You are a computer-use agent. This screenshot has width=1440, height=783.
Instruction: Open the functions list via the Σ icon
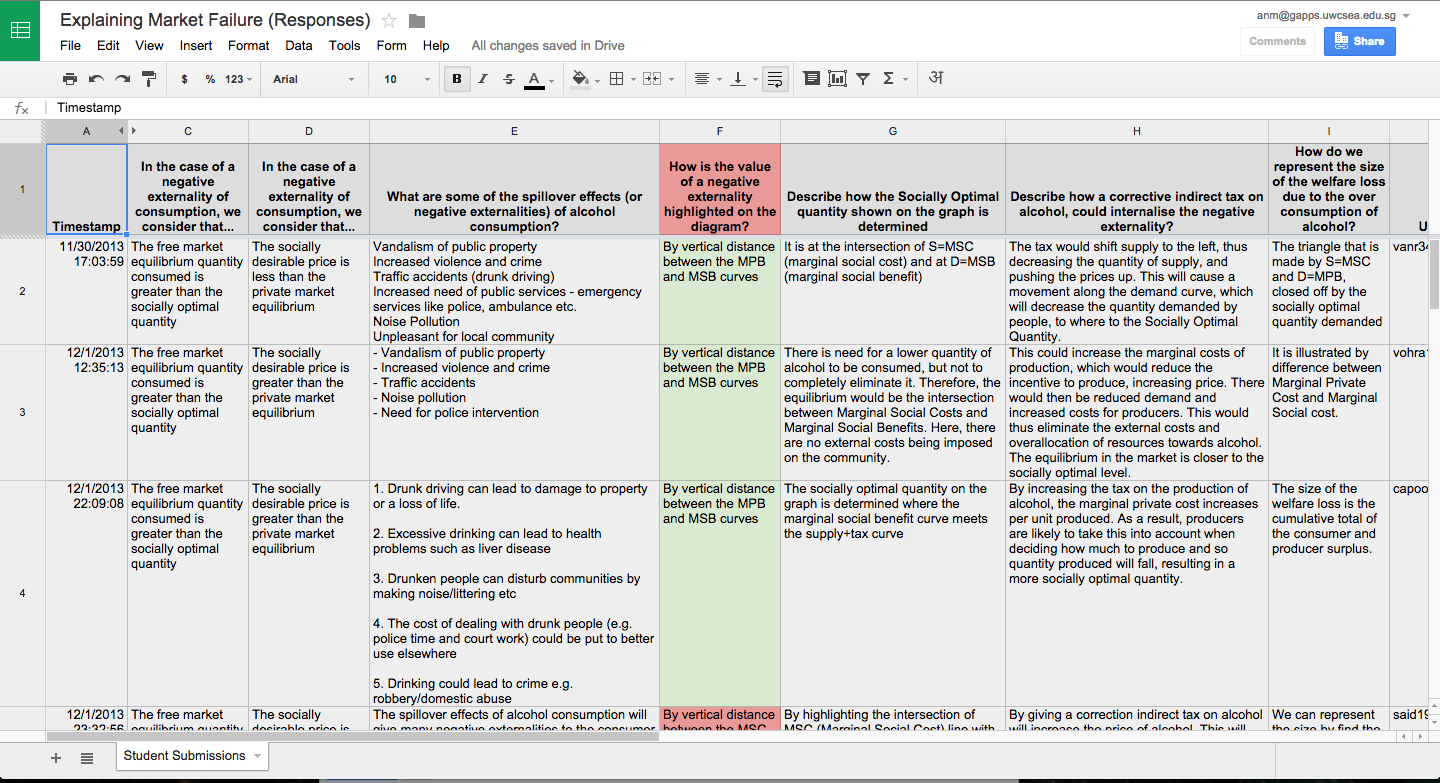(888, 78)
